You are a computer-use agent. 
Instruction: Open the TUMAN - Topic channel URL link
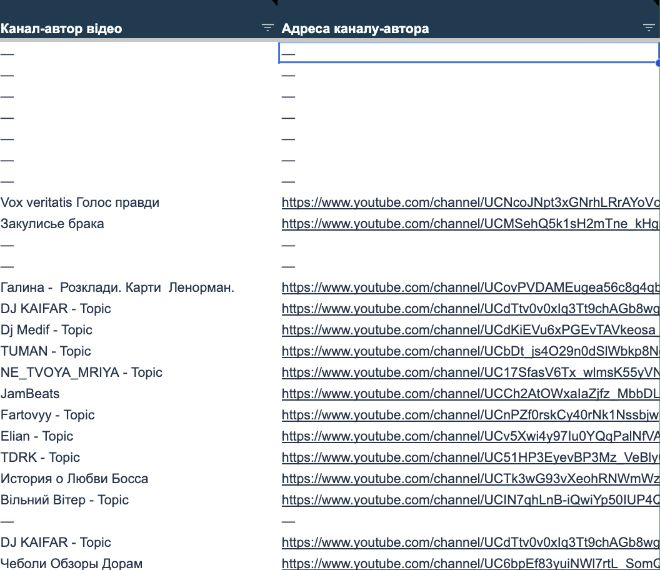click(x=470, y=351)
